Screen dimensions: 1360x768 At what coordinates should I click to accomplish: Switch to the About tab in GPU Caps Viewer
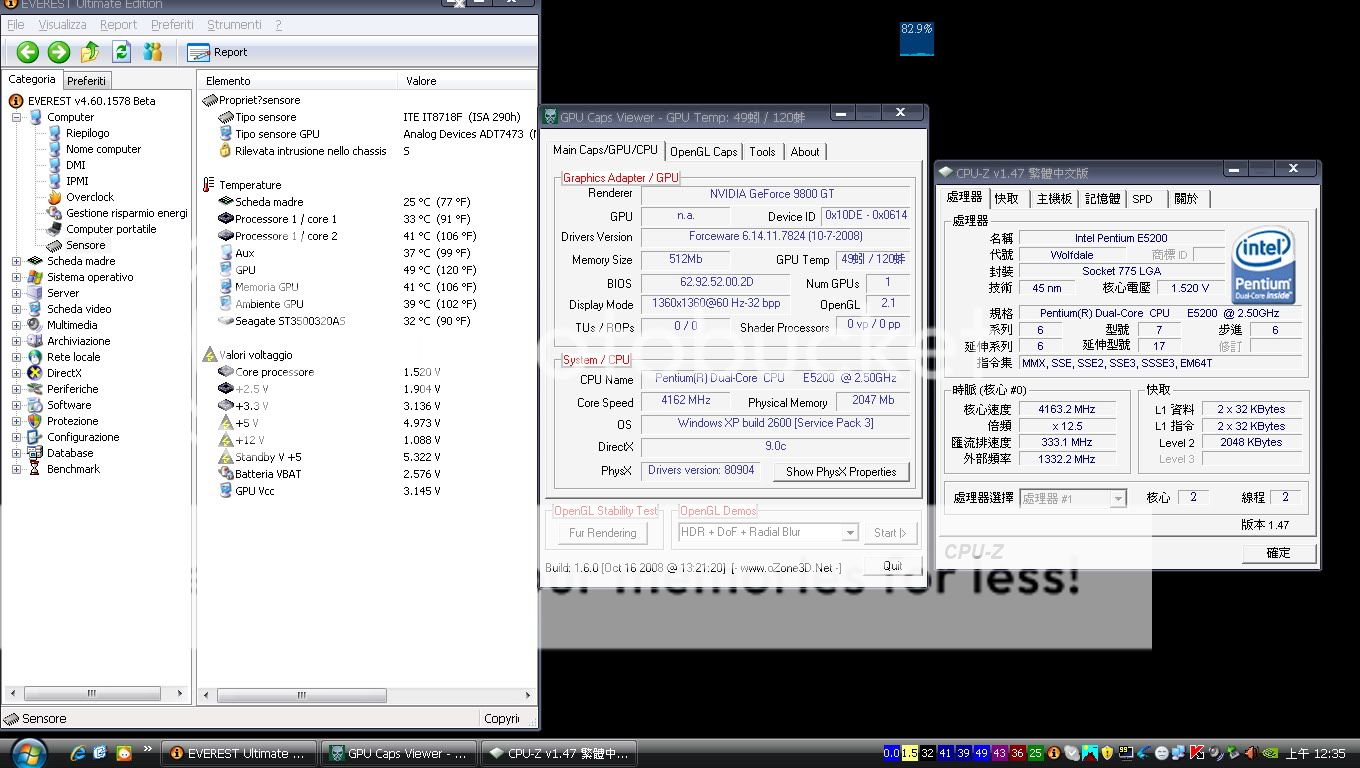805,152
